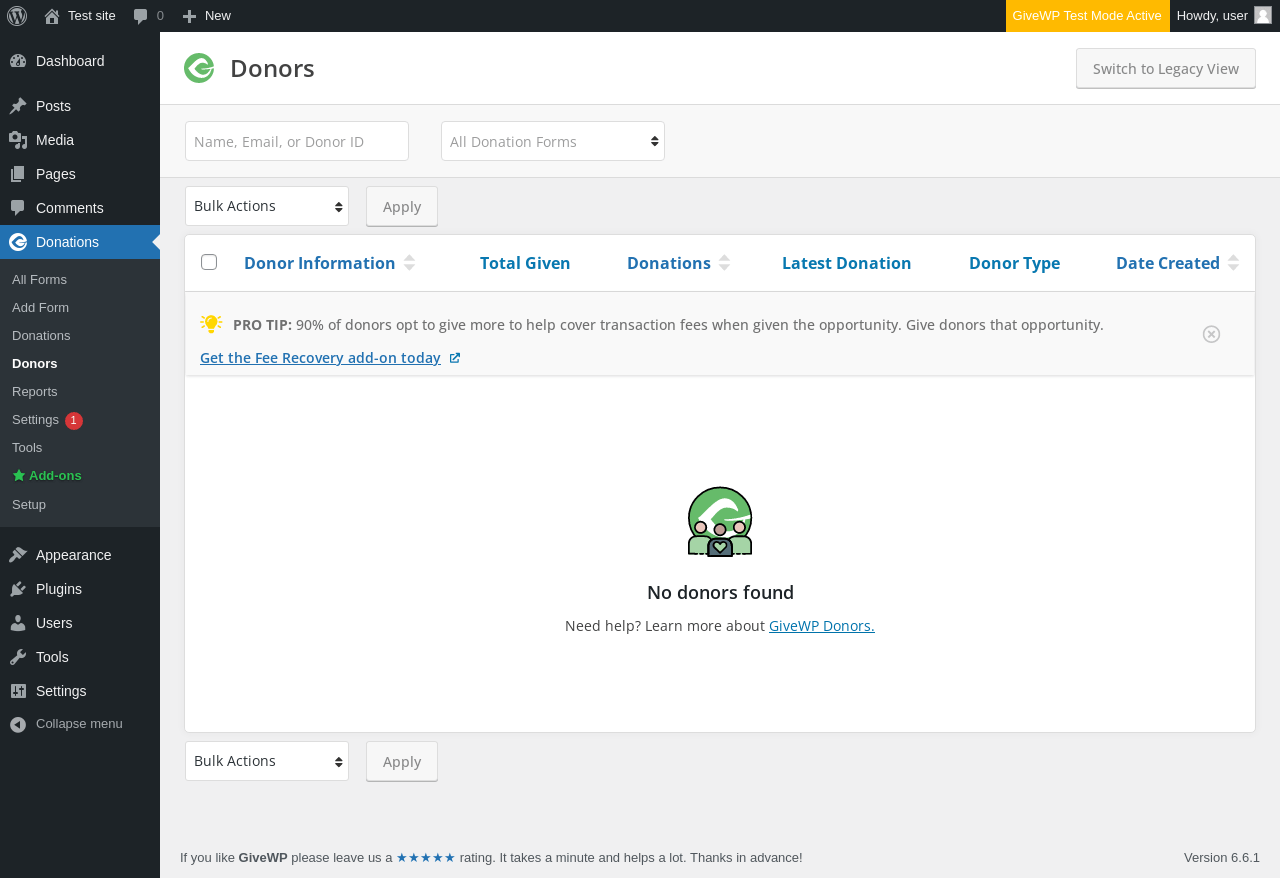
Task: Click the Plugins plug icon in sidebar
Action: 18,589
